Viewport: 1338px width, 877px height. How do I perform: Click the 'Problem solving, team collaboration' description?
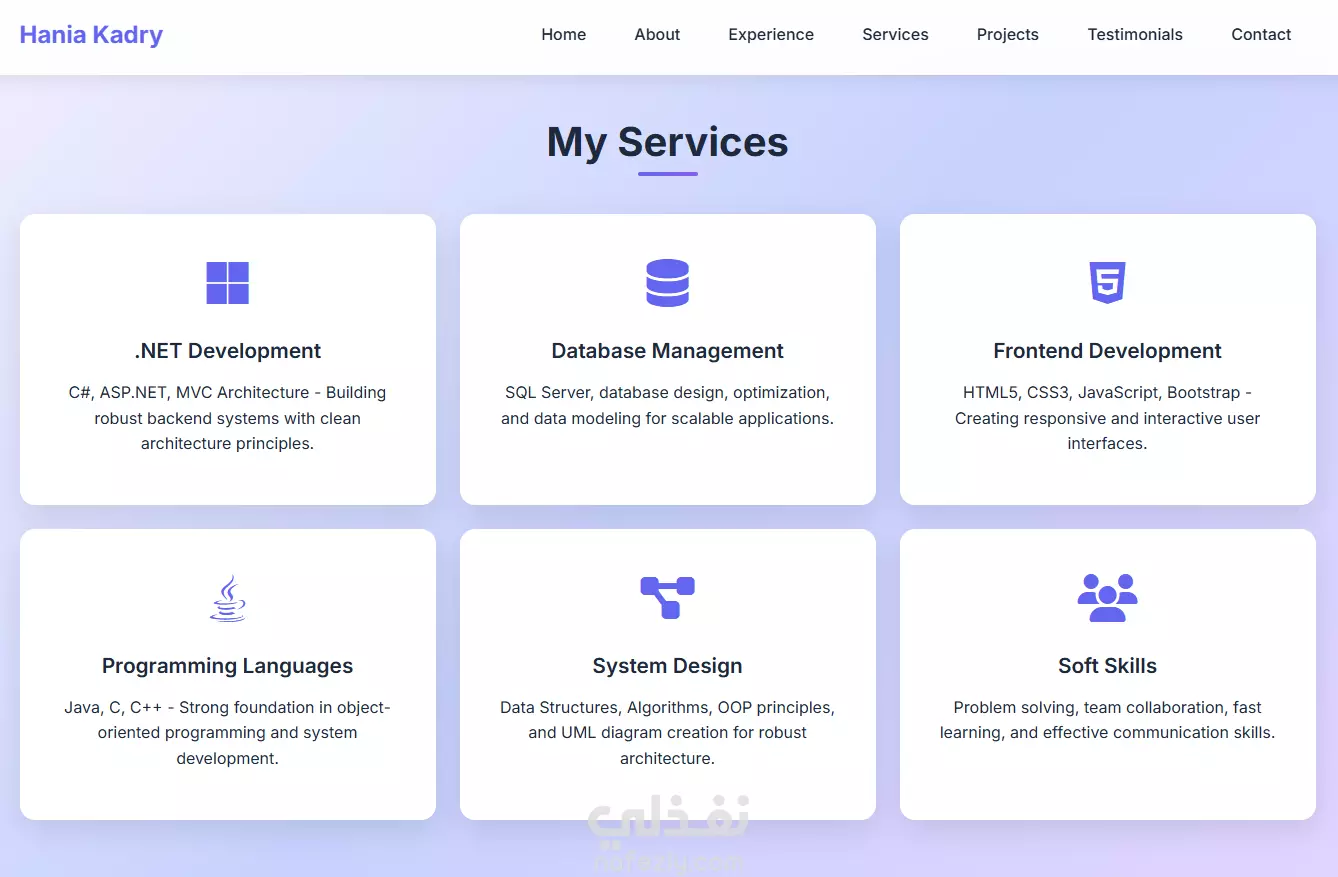1107,720
